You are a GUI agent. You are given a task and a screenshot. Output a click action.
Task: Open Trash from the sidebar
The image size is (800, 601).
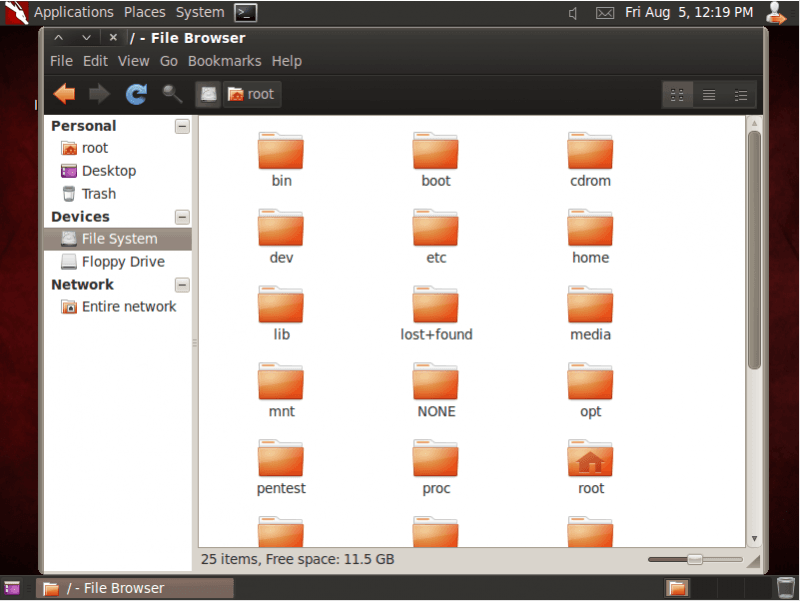click(118, 194)
